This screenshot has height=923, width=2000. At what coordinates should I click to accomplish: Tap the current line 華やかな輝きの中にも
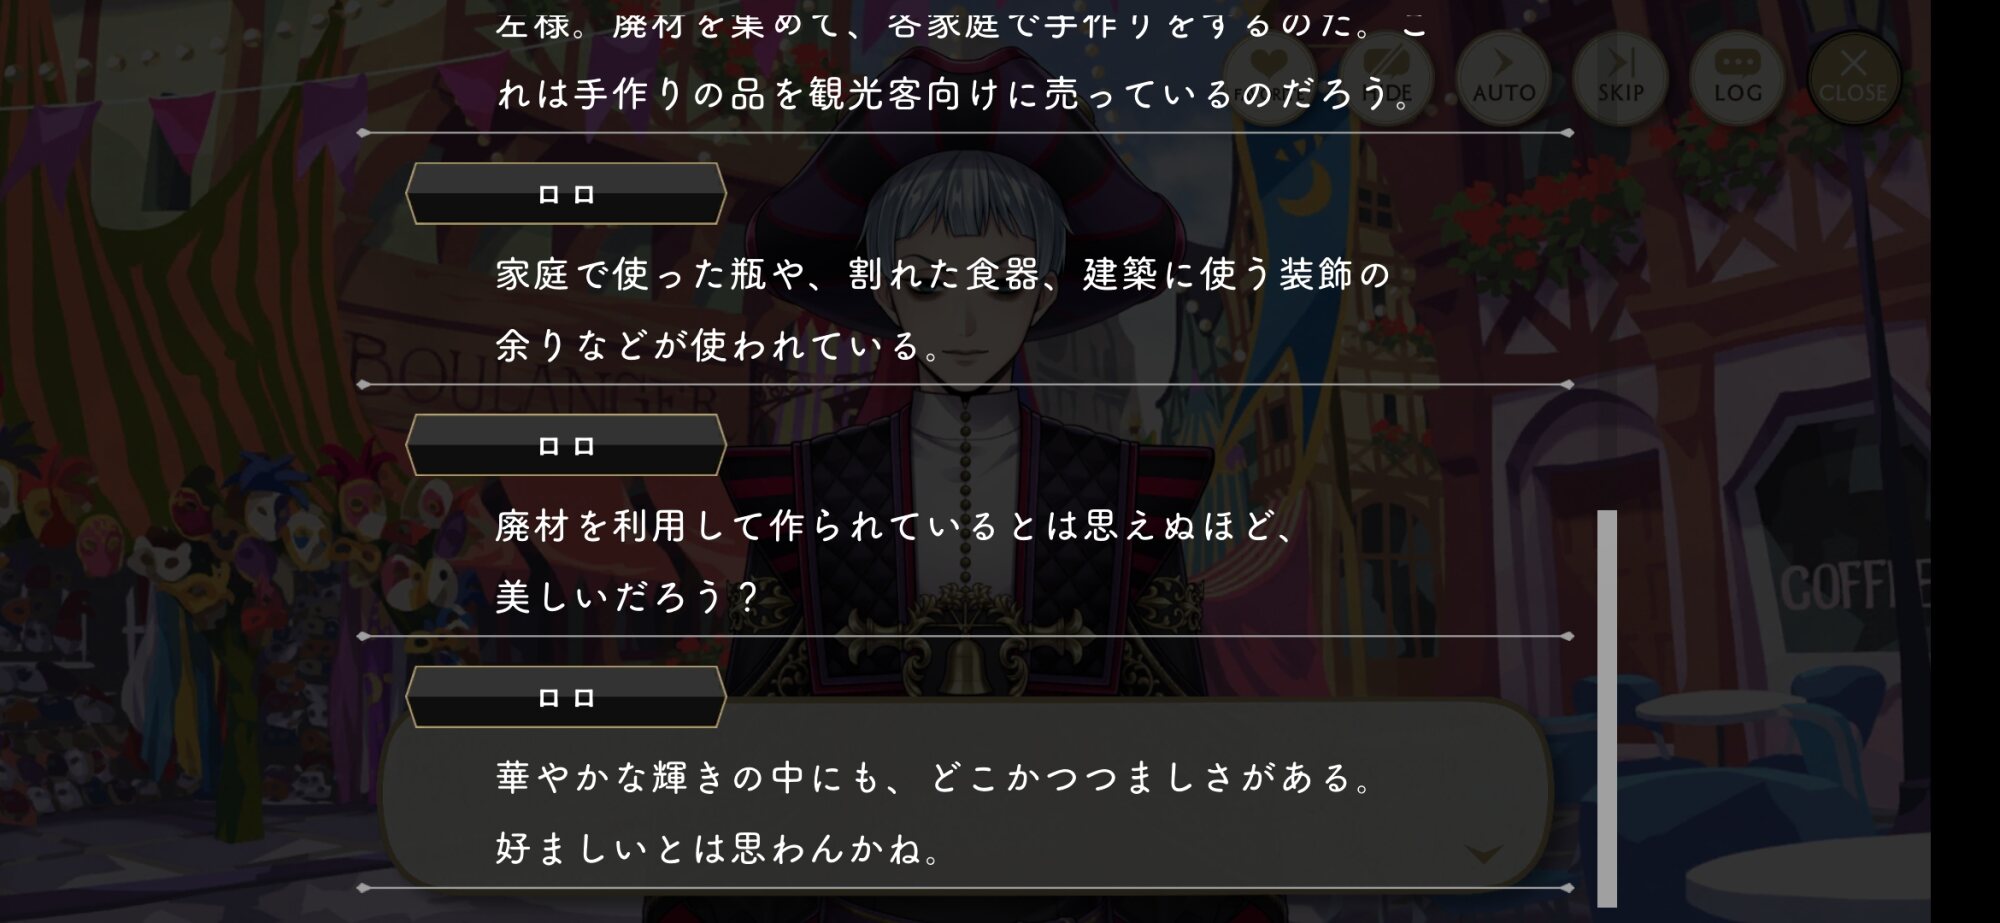[x=936, y=777]
